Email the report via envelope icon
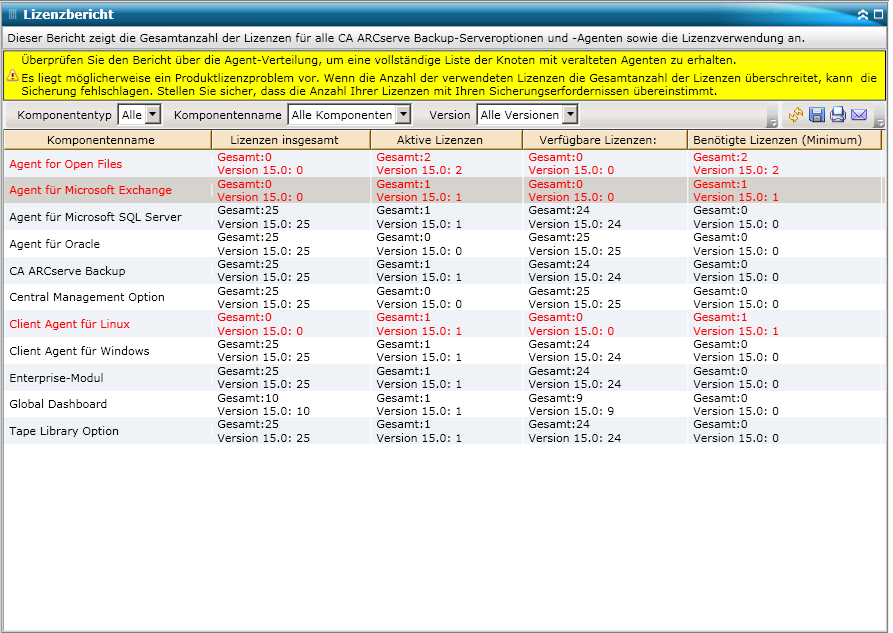The height and width of the screenshot is (633, 893). coord(859,115)
